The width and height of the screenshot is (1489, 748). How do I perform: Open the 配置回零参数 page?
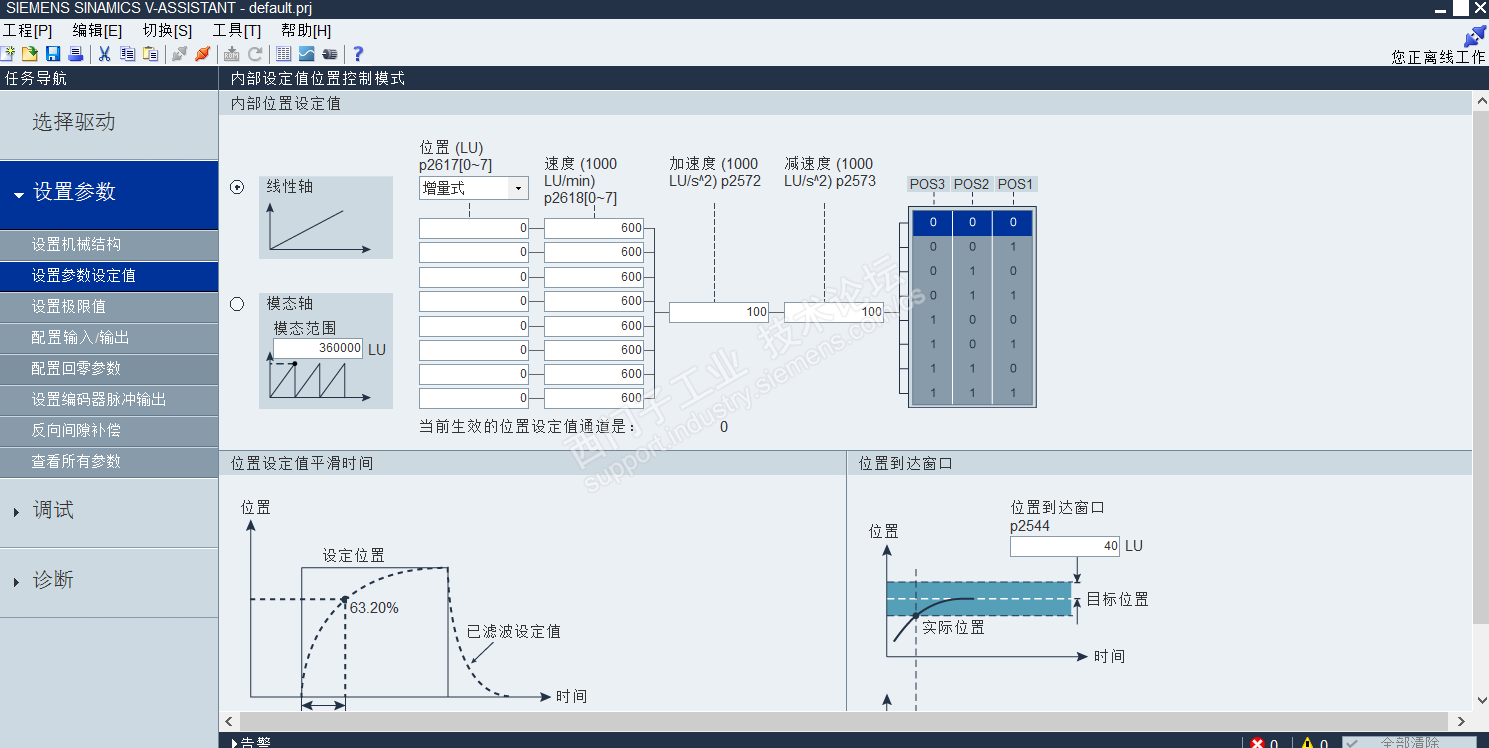click(x=109, y=369)
